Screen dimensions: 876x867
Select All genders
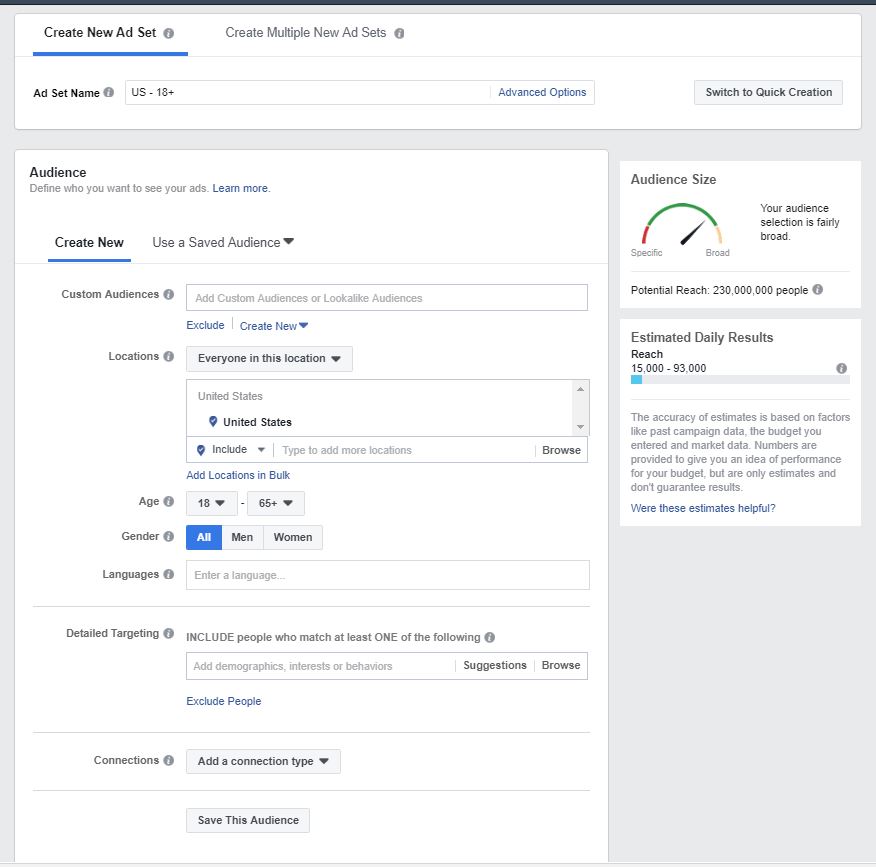pos(204,537)
